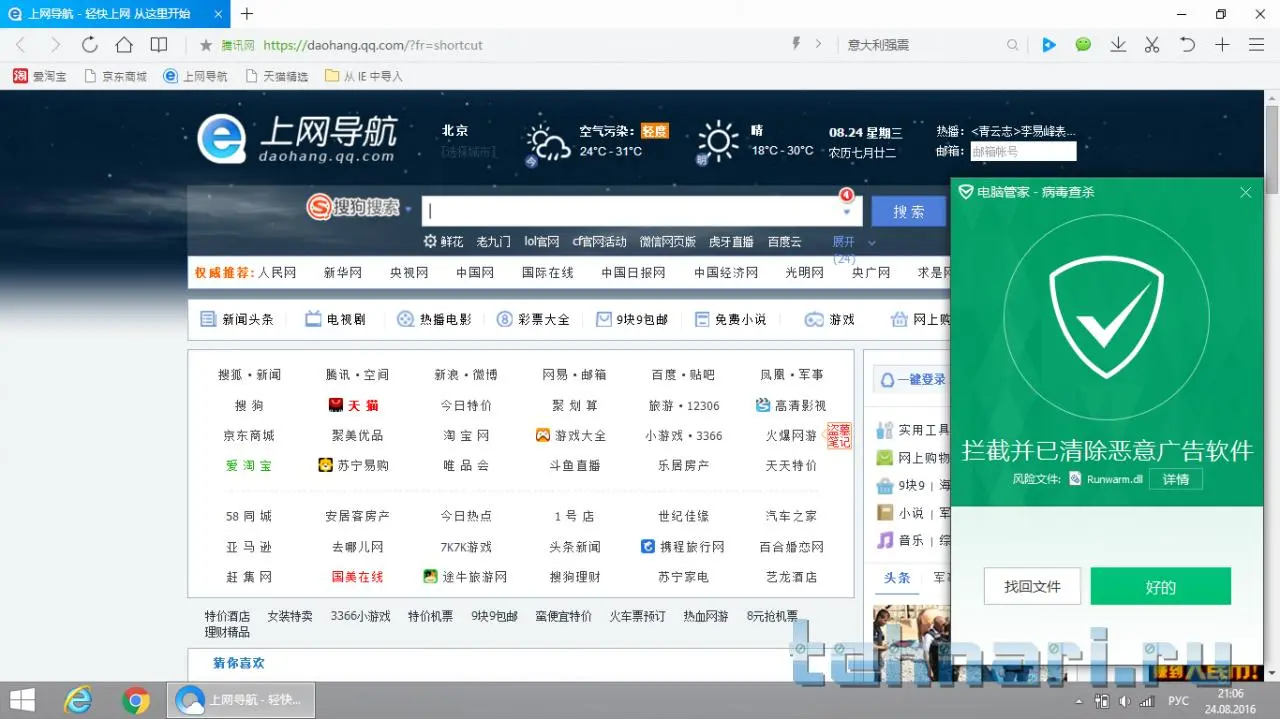Expand the search suggestion dropdown arrow

coord(846,212)
